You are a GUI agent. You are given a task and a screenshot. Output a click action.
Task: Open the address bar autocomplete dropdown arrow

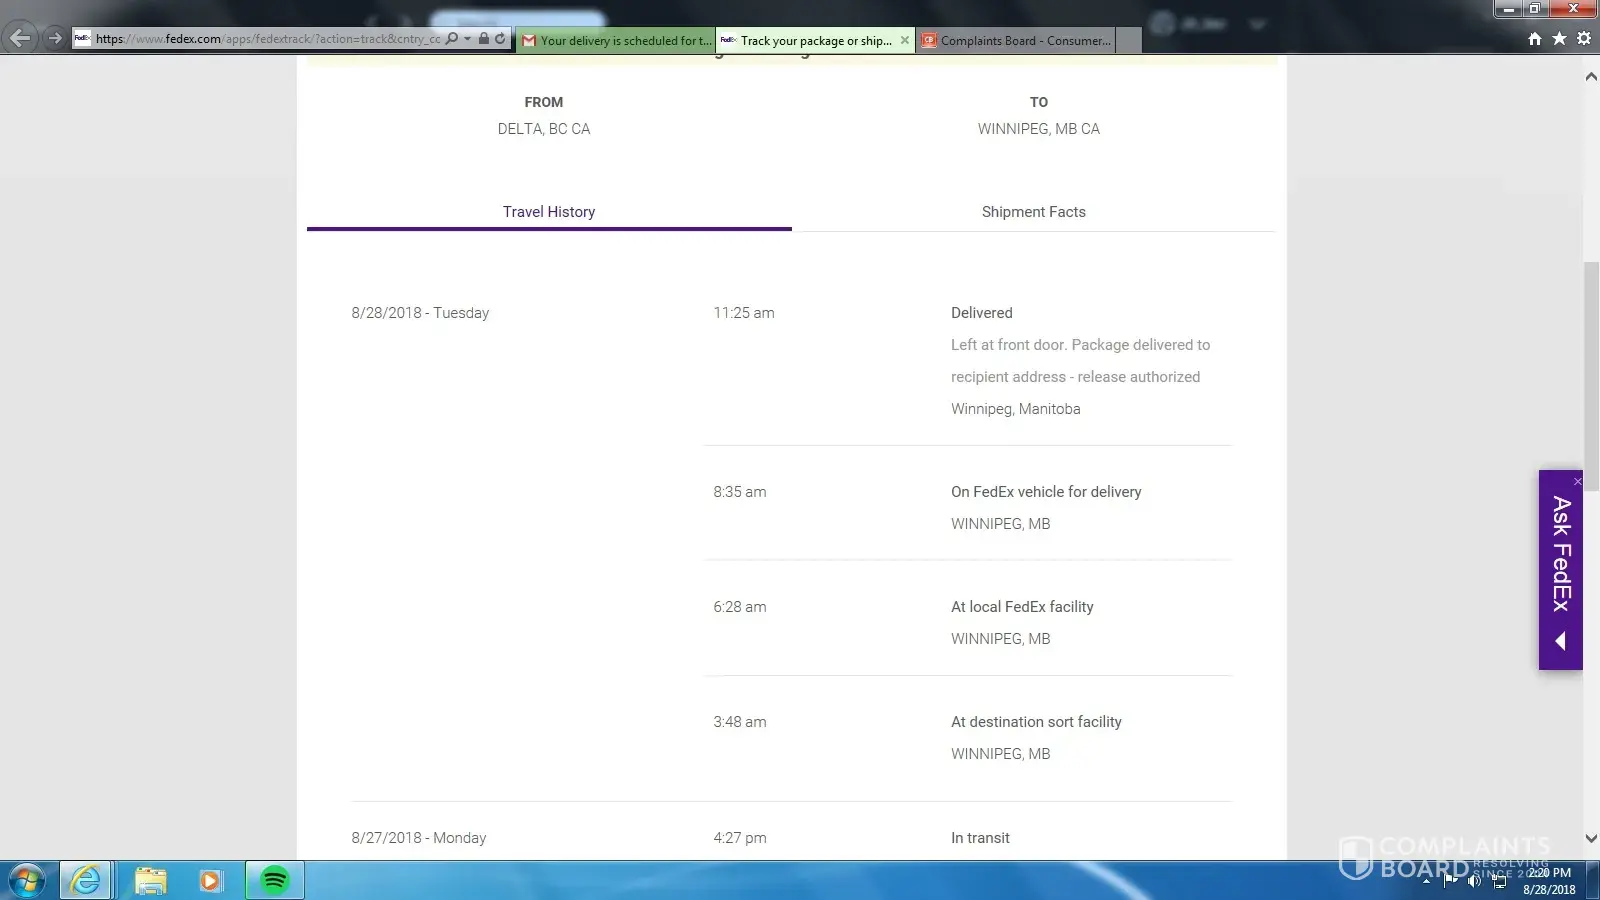click(x=467, y=39)
